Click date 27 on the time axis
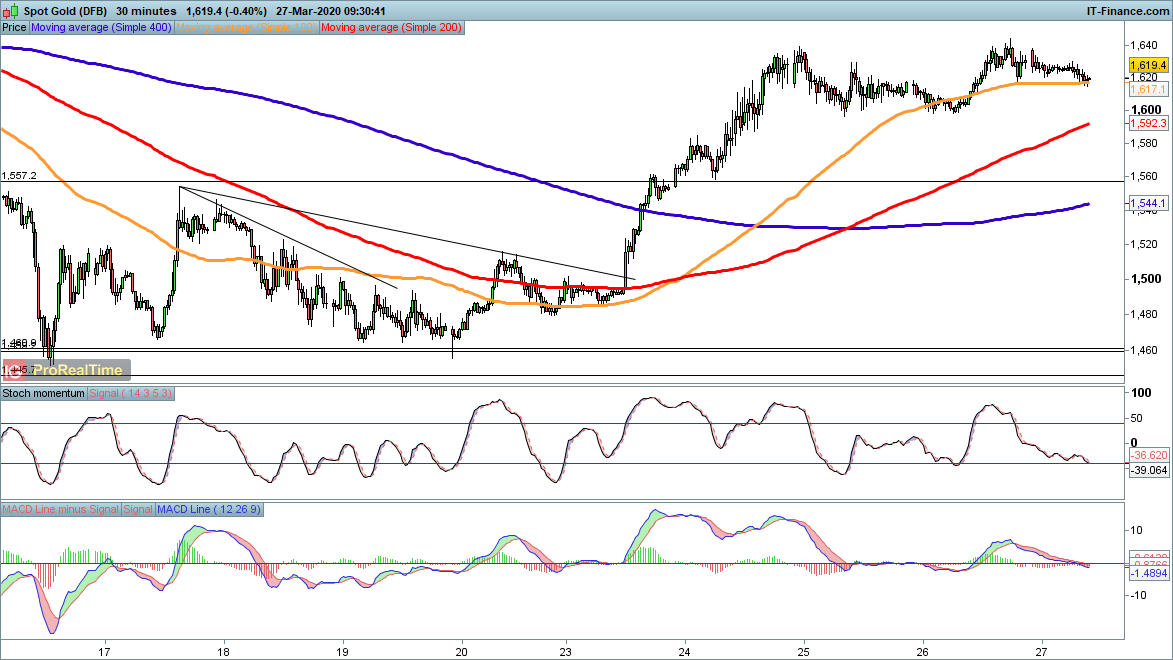The width and height of the screenshot is (1173, 660). (x=1043, y=652)
